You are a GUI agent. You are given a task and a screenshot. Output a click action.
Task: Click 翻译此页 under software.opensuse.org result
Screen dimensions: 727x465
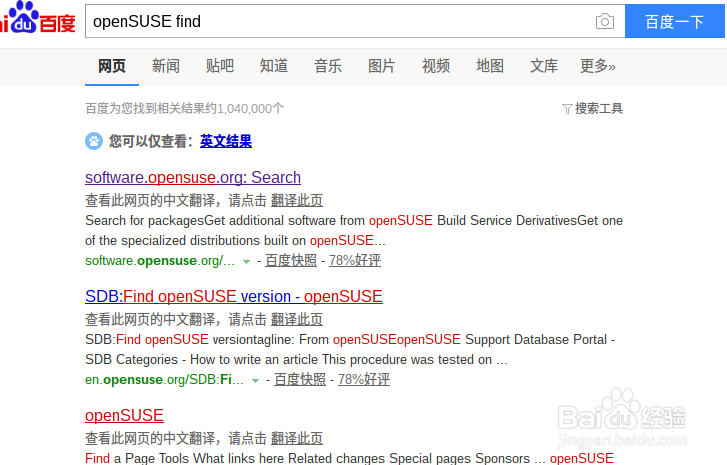[297, 200]
